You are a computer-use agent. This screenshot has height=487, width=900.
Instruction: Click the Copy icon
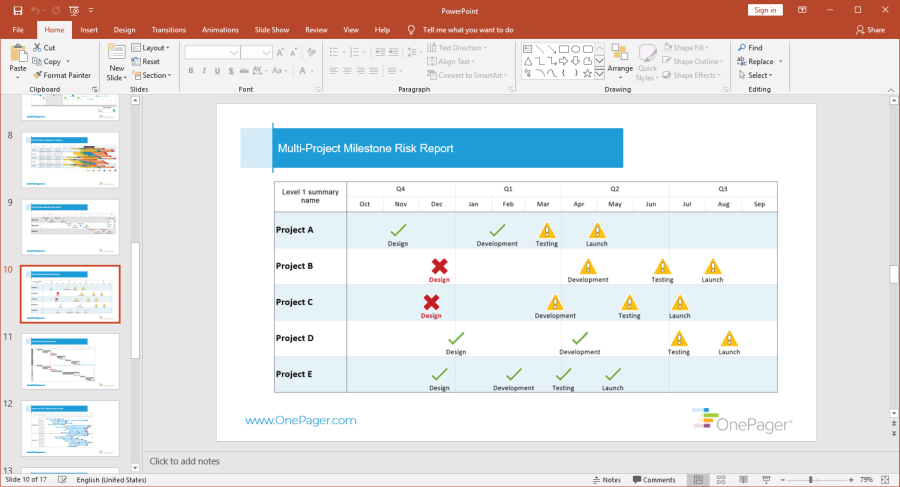[37, 61]
